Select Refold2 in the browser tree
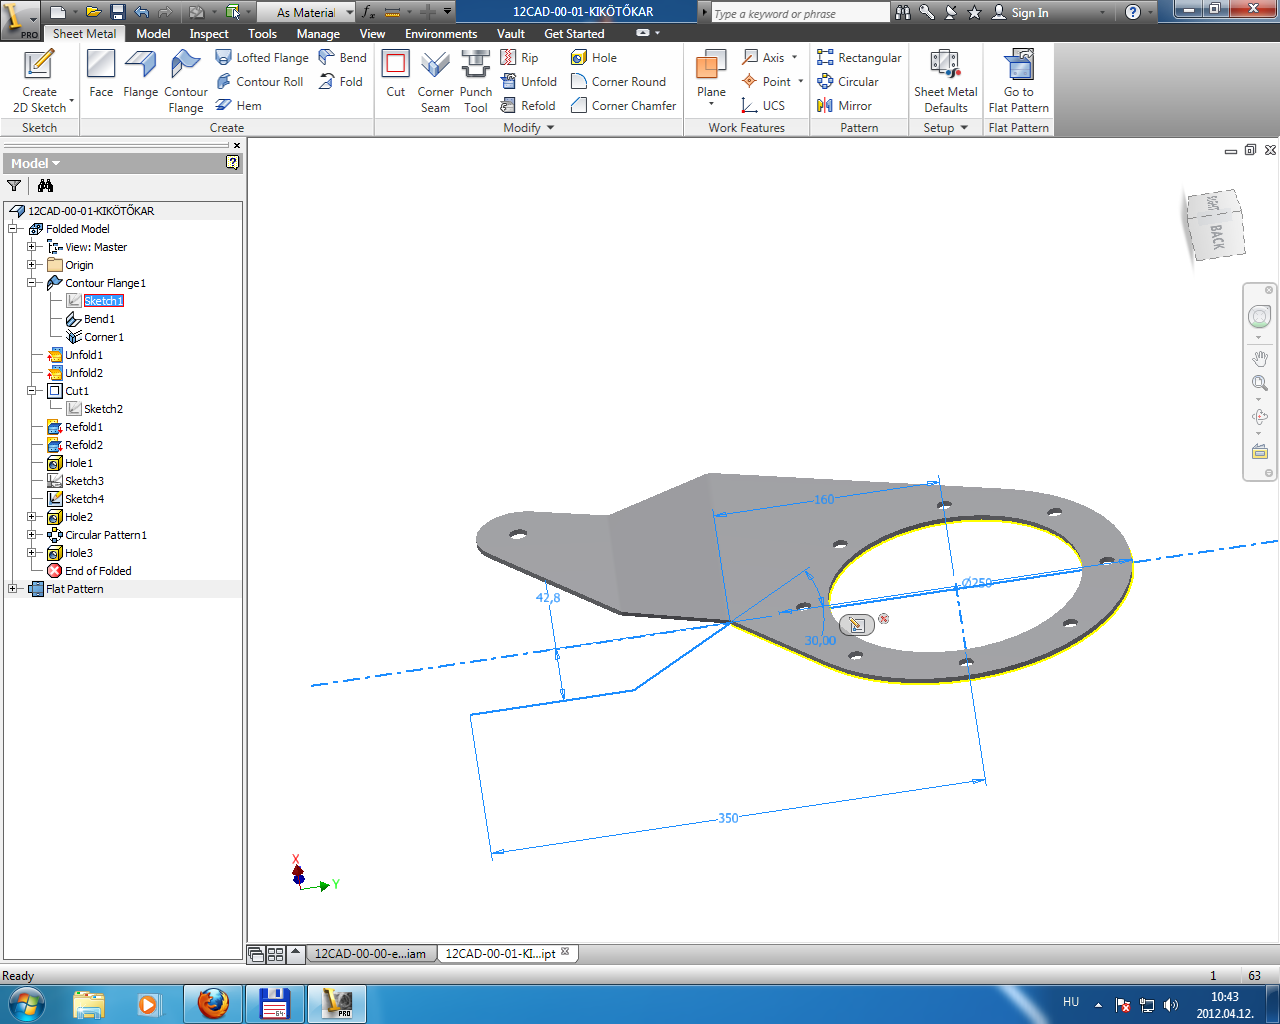The height and width of the screenshot is (1024, 1280). point(76,445)
